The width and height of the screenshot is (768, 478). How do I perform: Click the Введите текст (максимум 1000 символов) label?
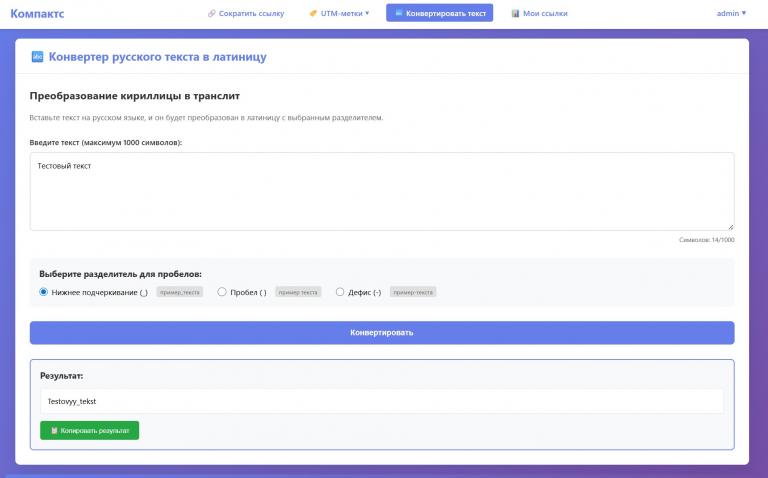tap(106, 143)
